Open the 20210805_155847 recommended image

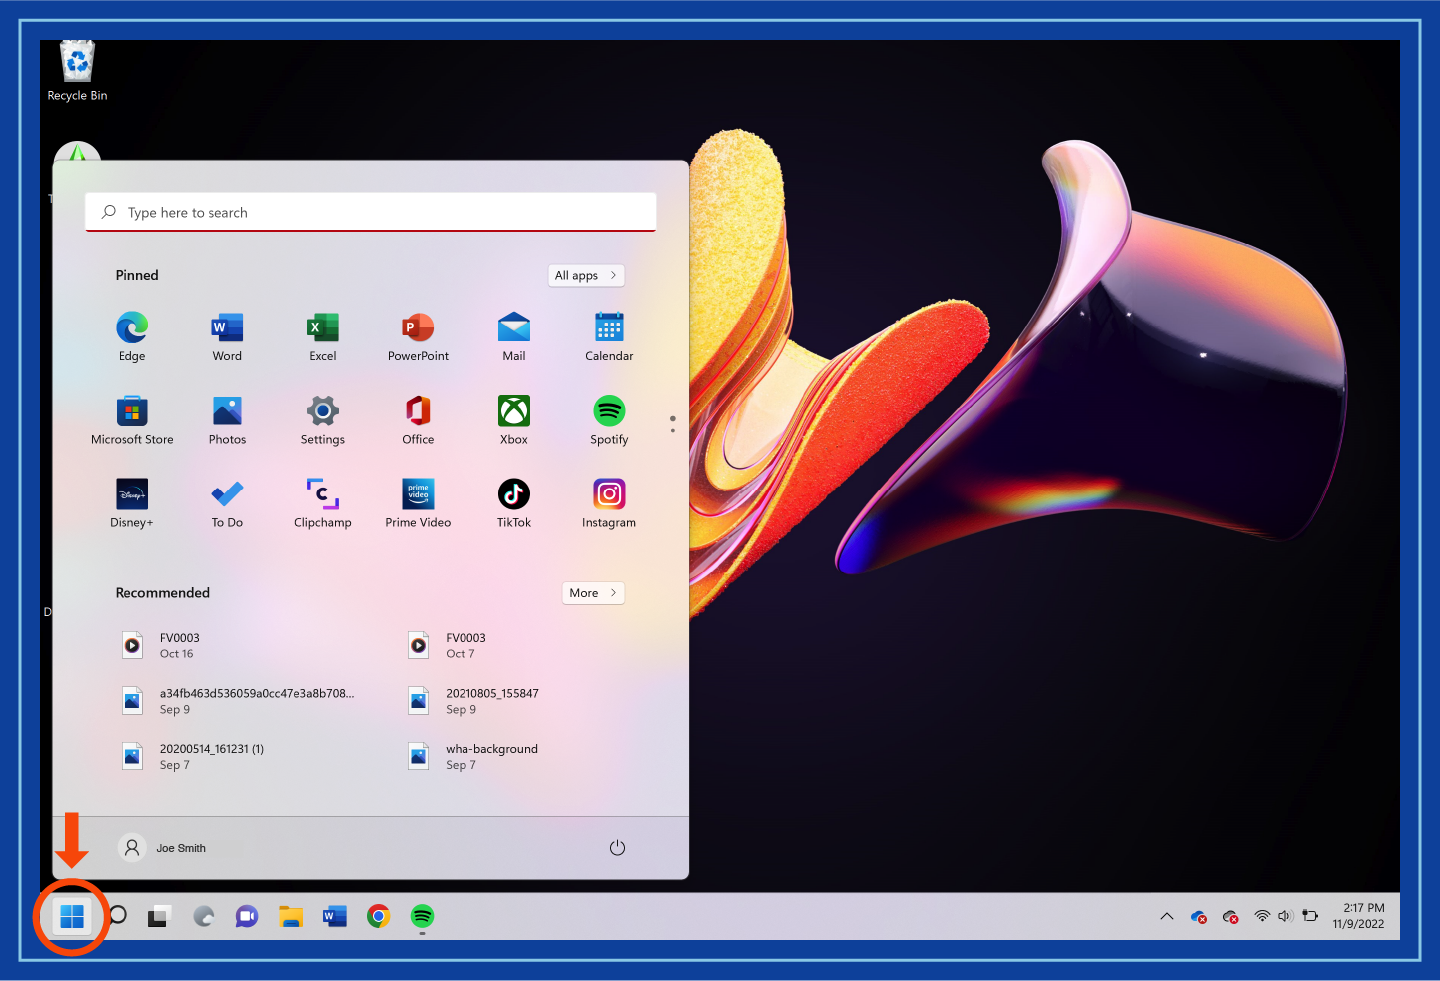click(x=491, y=700)
